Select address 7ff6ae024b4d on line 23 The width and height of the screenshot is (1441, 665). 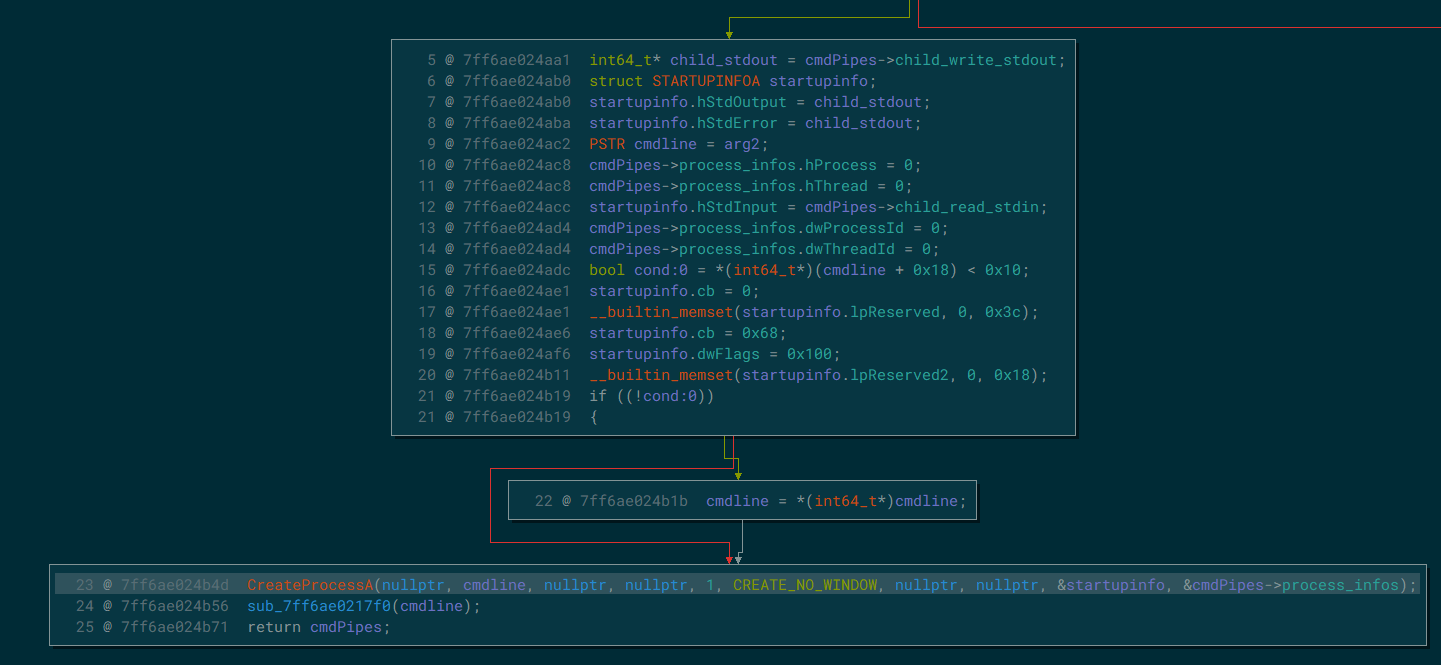175,585
